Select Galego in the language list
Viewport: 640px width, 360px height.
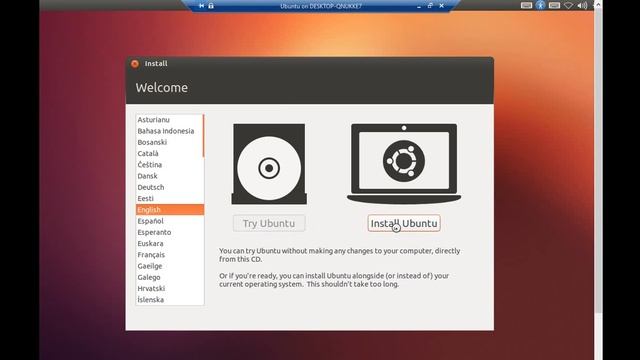click(169, 277)
